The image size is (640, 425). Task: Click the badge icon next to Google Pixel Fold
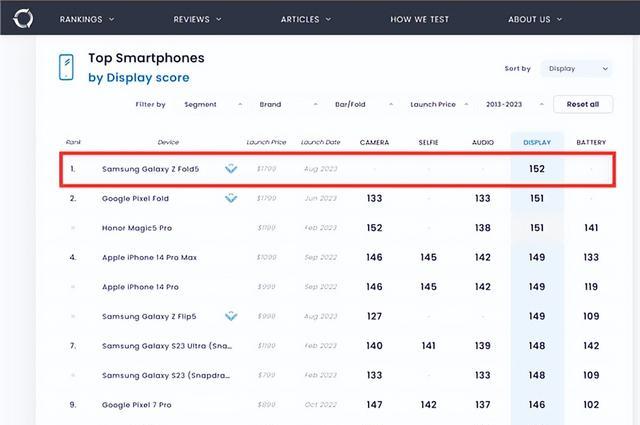click(231, 198)
